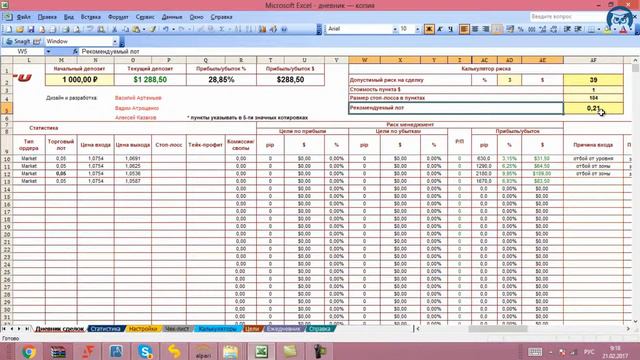Open the Правка menu

pos(47,17)
